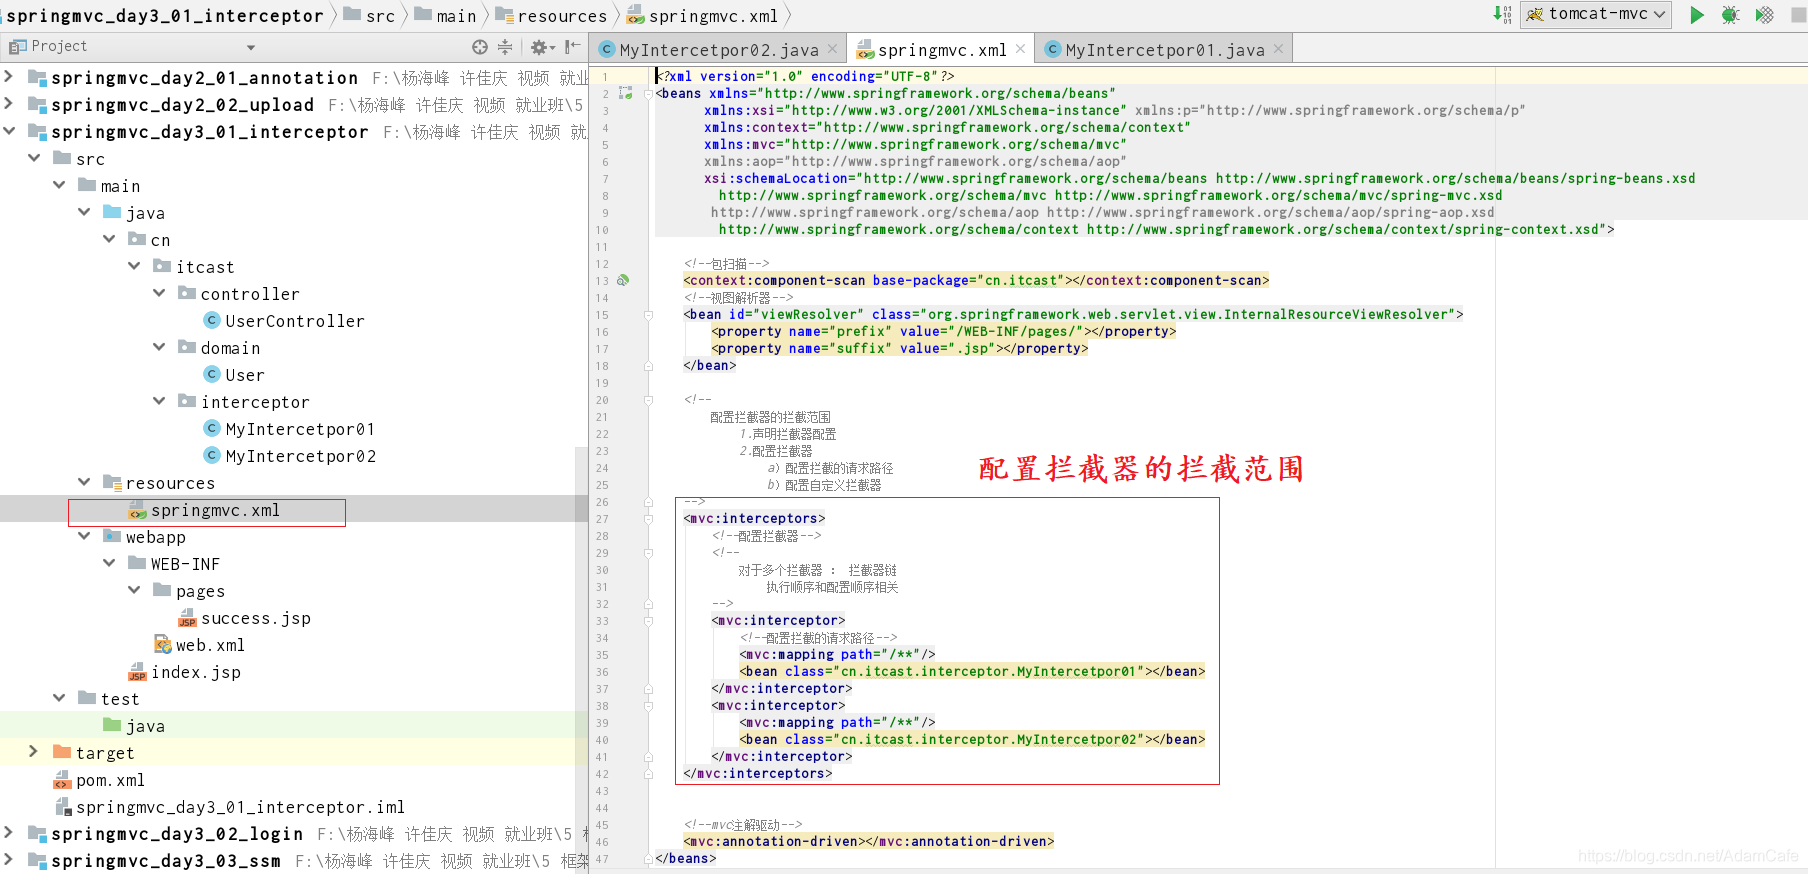
Task: Collapse the springmvc_day3_01_interceptor module
Action: tap(9, 131)
